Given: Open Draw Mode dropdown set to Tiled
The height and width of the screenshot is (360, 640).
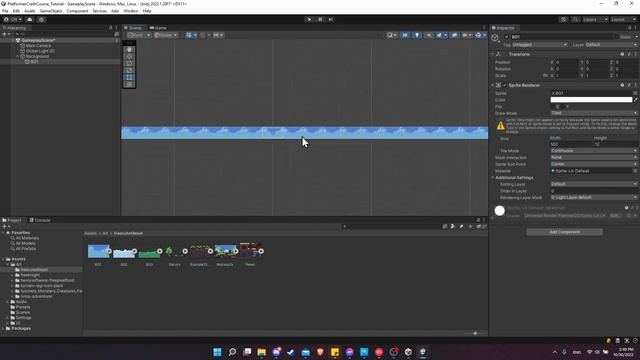Looking at the screenshot, I should coord(594,113).
